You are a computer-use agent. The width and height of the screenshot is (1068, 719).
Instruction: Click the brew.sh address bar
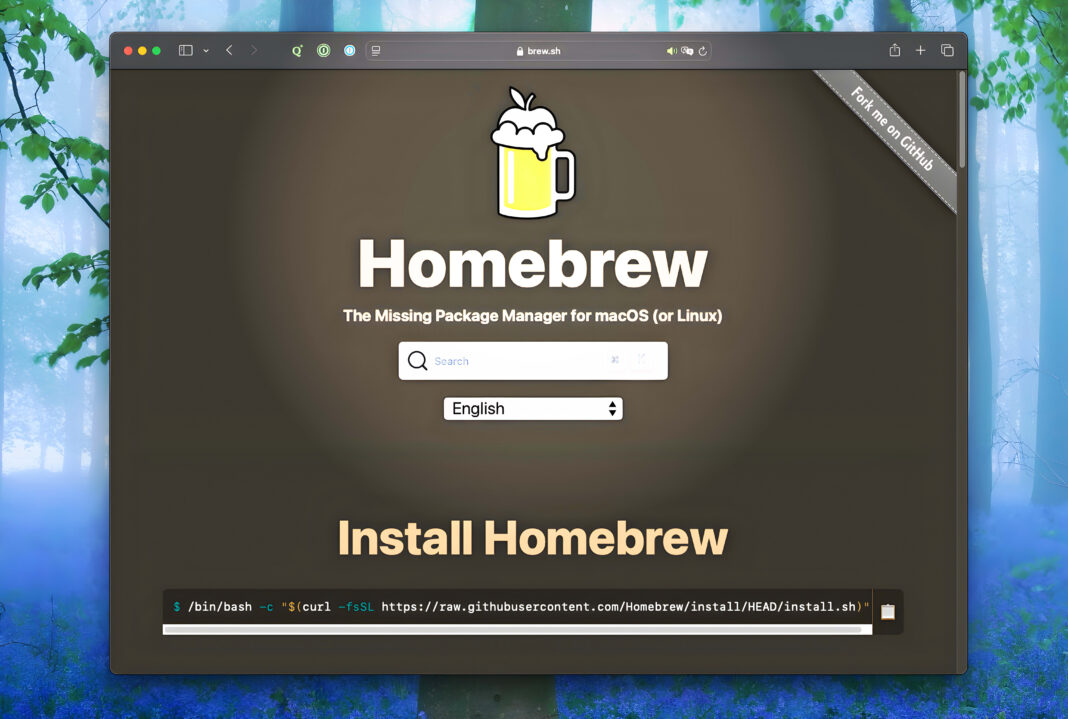pos(538,50)
